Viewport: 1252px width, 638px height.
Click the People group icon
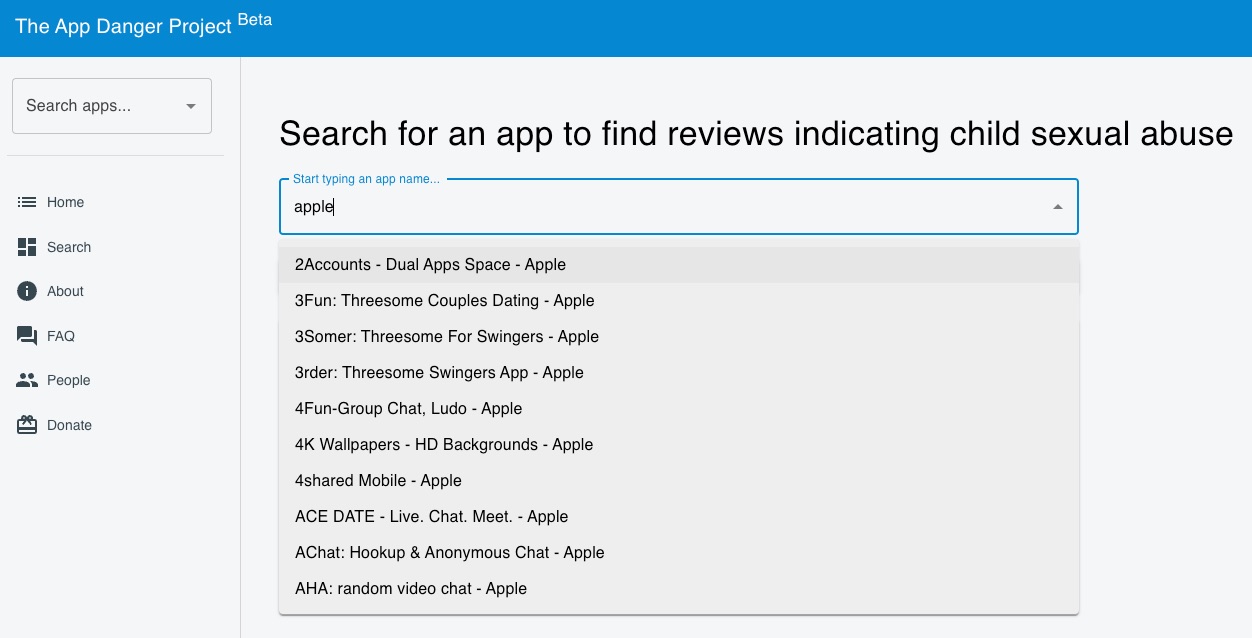pyautogui.click(x=27, y=380)
